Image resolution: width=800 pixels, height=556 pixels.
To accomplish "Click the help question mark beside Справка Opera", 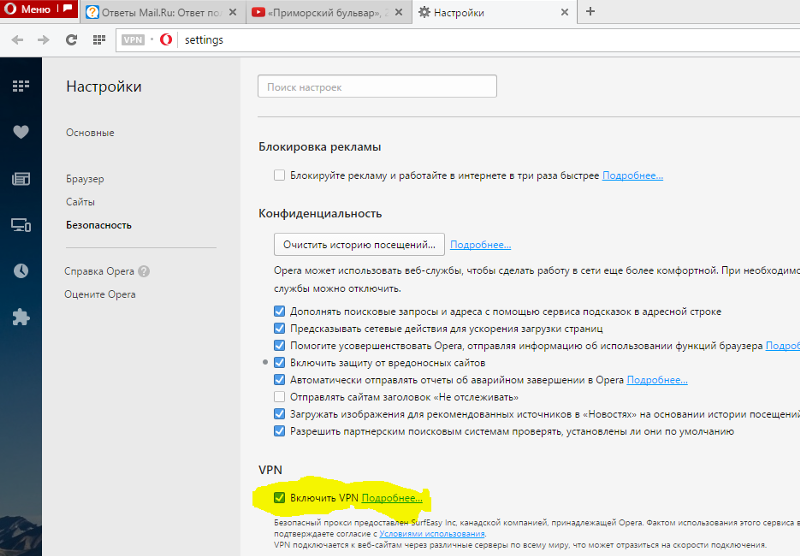I will click(144, 271).
